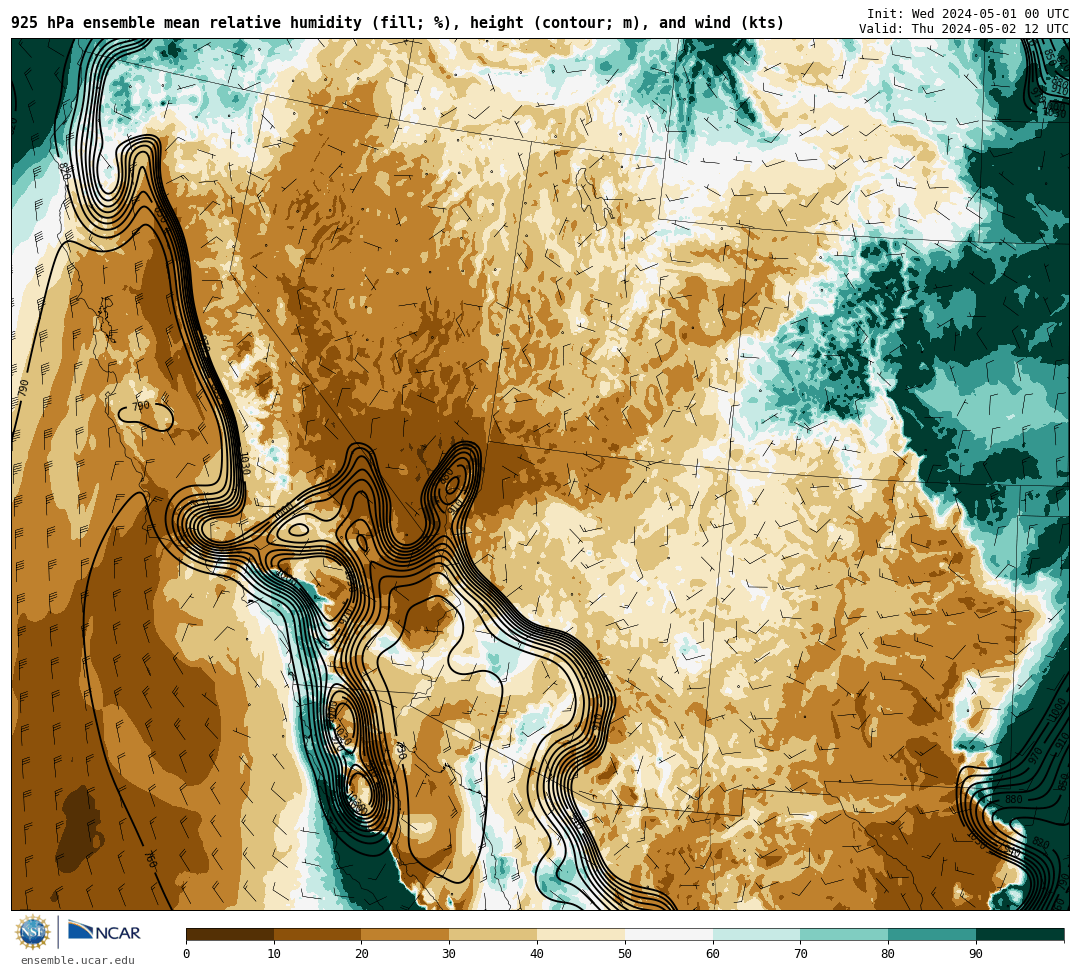Click the 60-70 light aqua colorbar segment
1080x973 pixels.
756,934
